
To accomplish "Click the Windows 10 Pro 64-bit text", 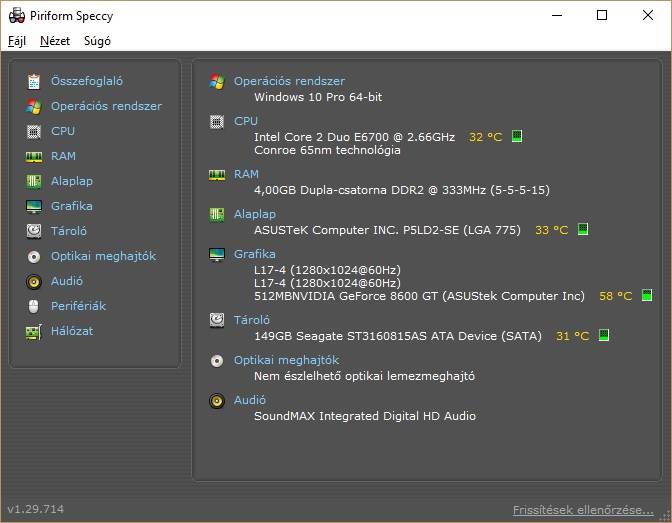I will (318, 97).
